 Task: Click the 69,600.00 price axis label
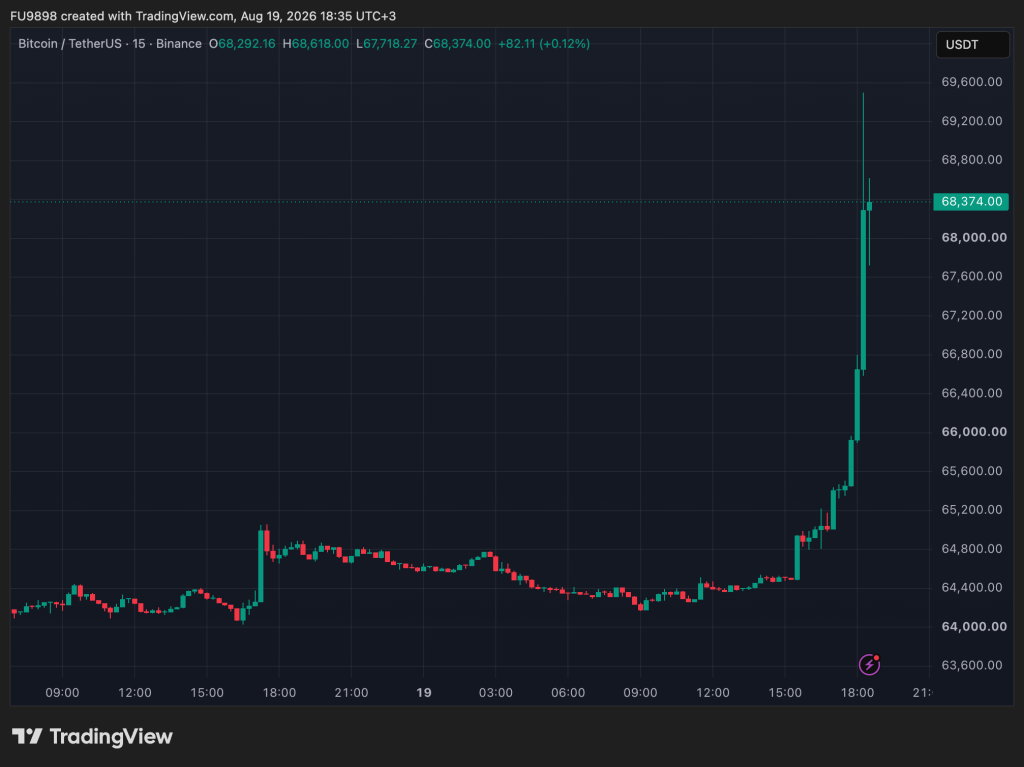[x=972, y=82]
